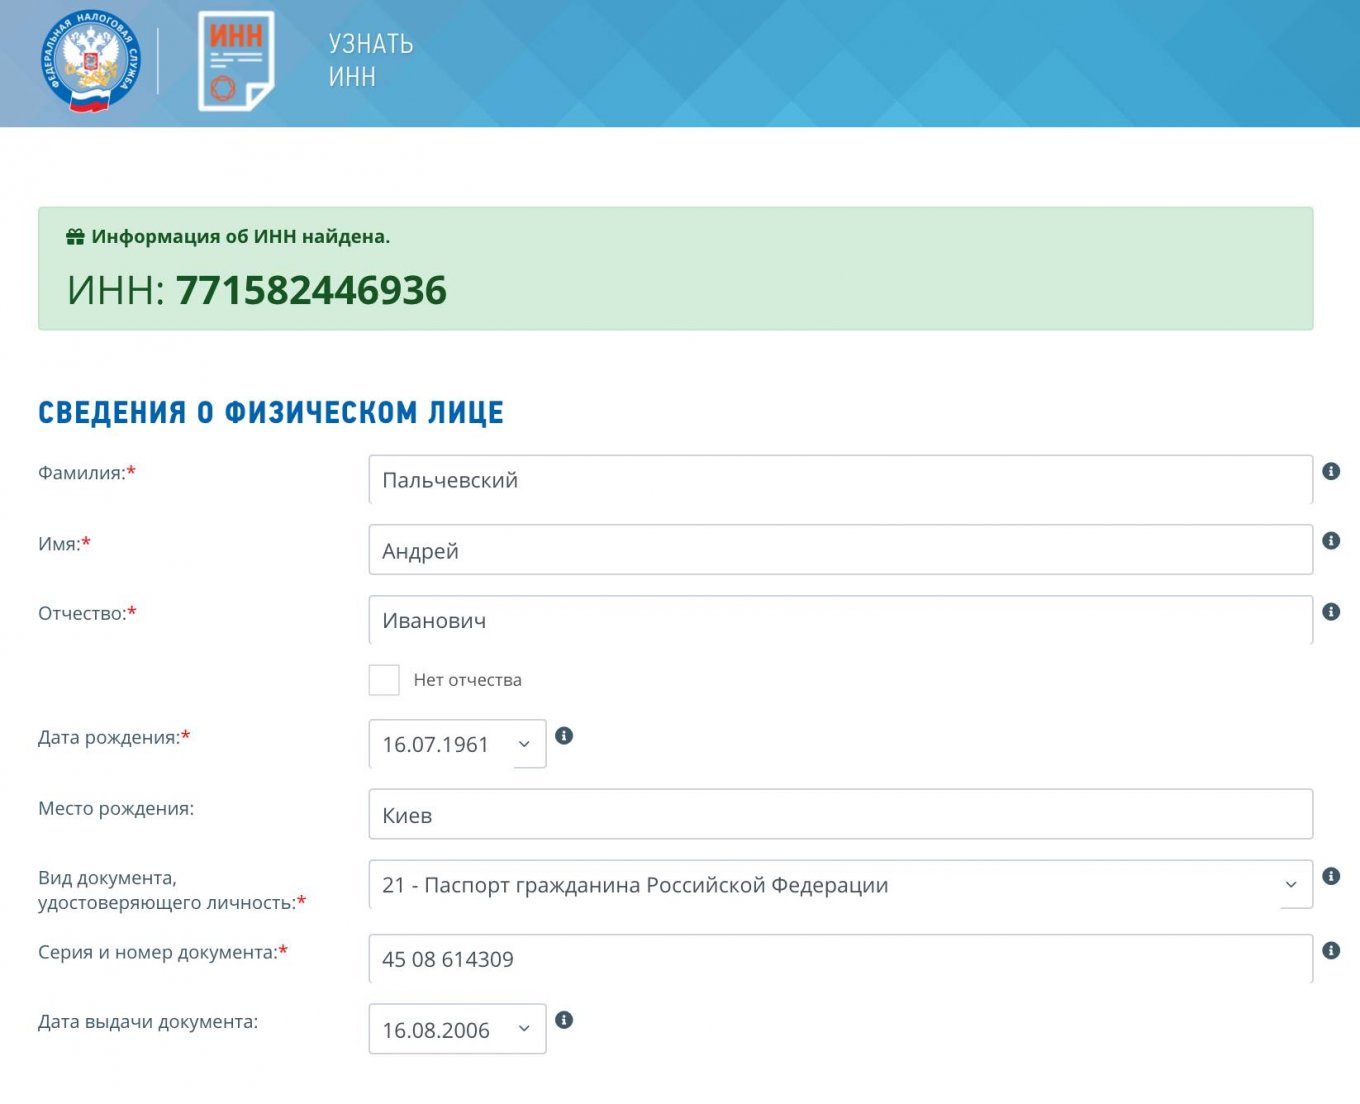Click info icon beside Дата рождения
1360x1104 pixels.
pyautogui.click(x=564, y=736)
